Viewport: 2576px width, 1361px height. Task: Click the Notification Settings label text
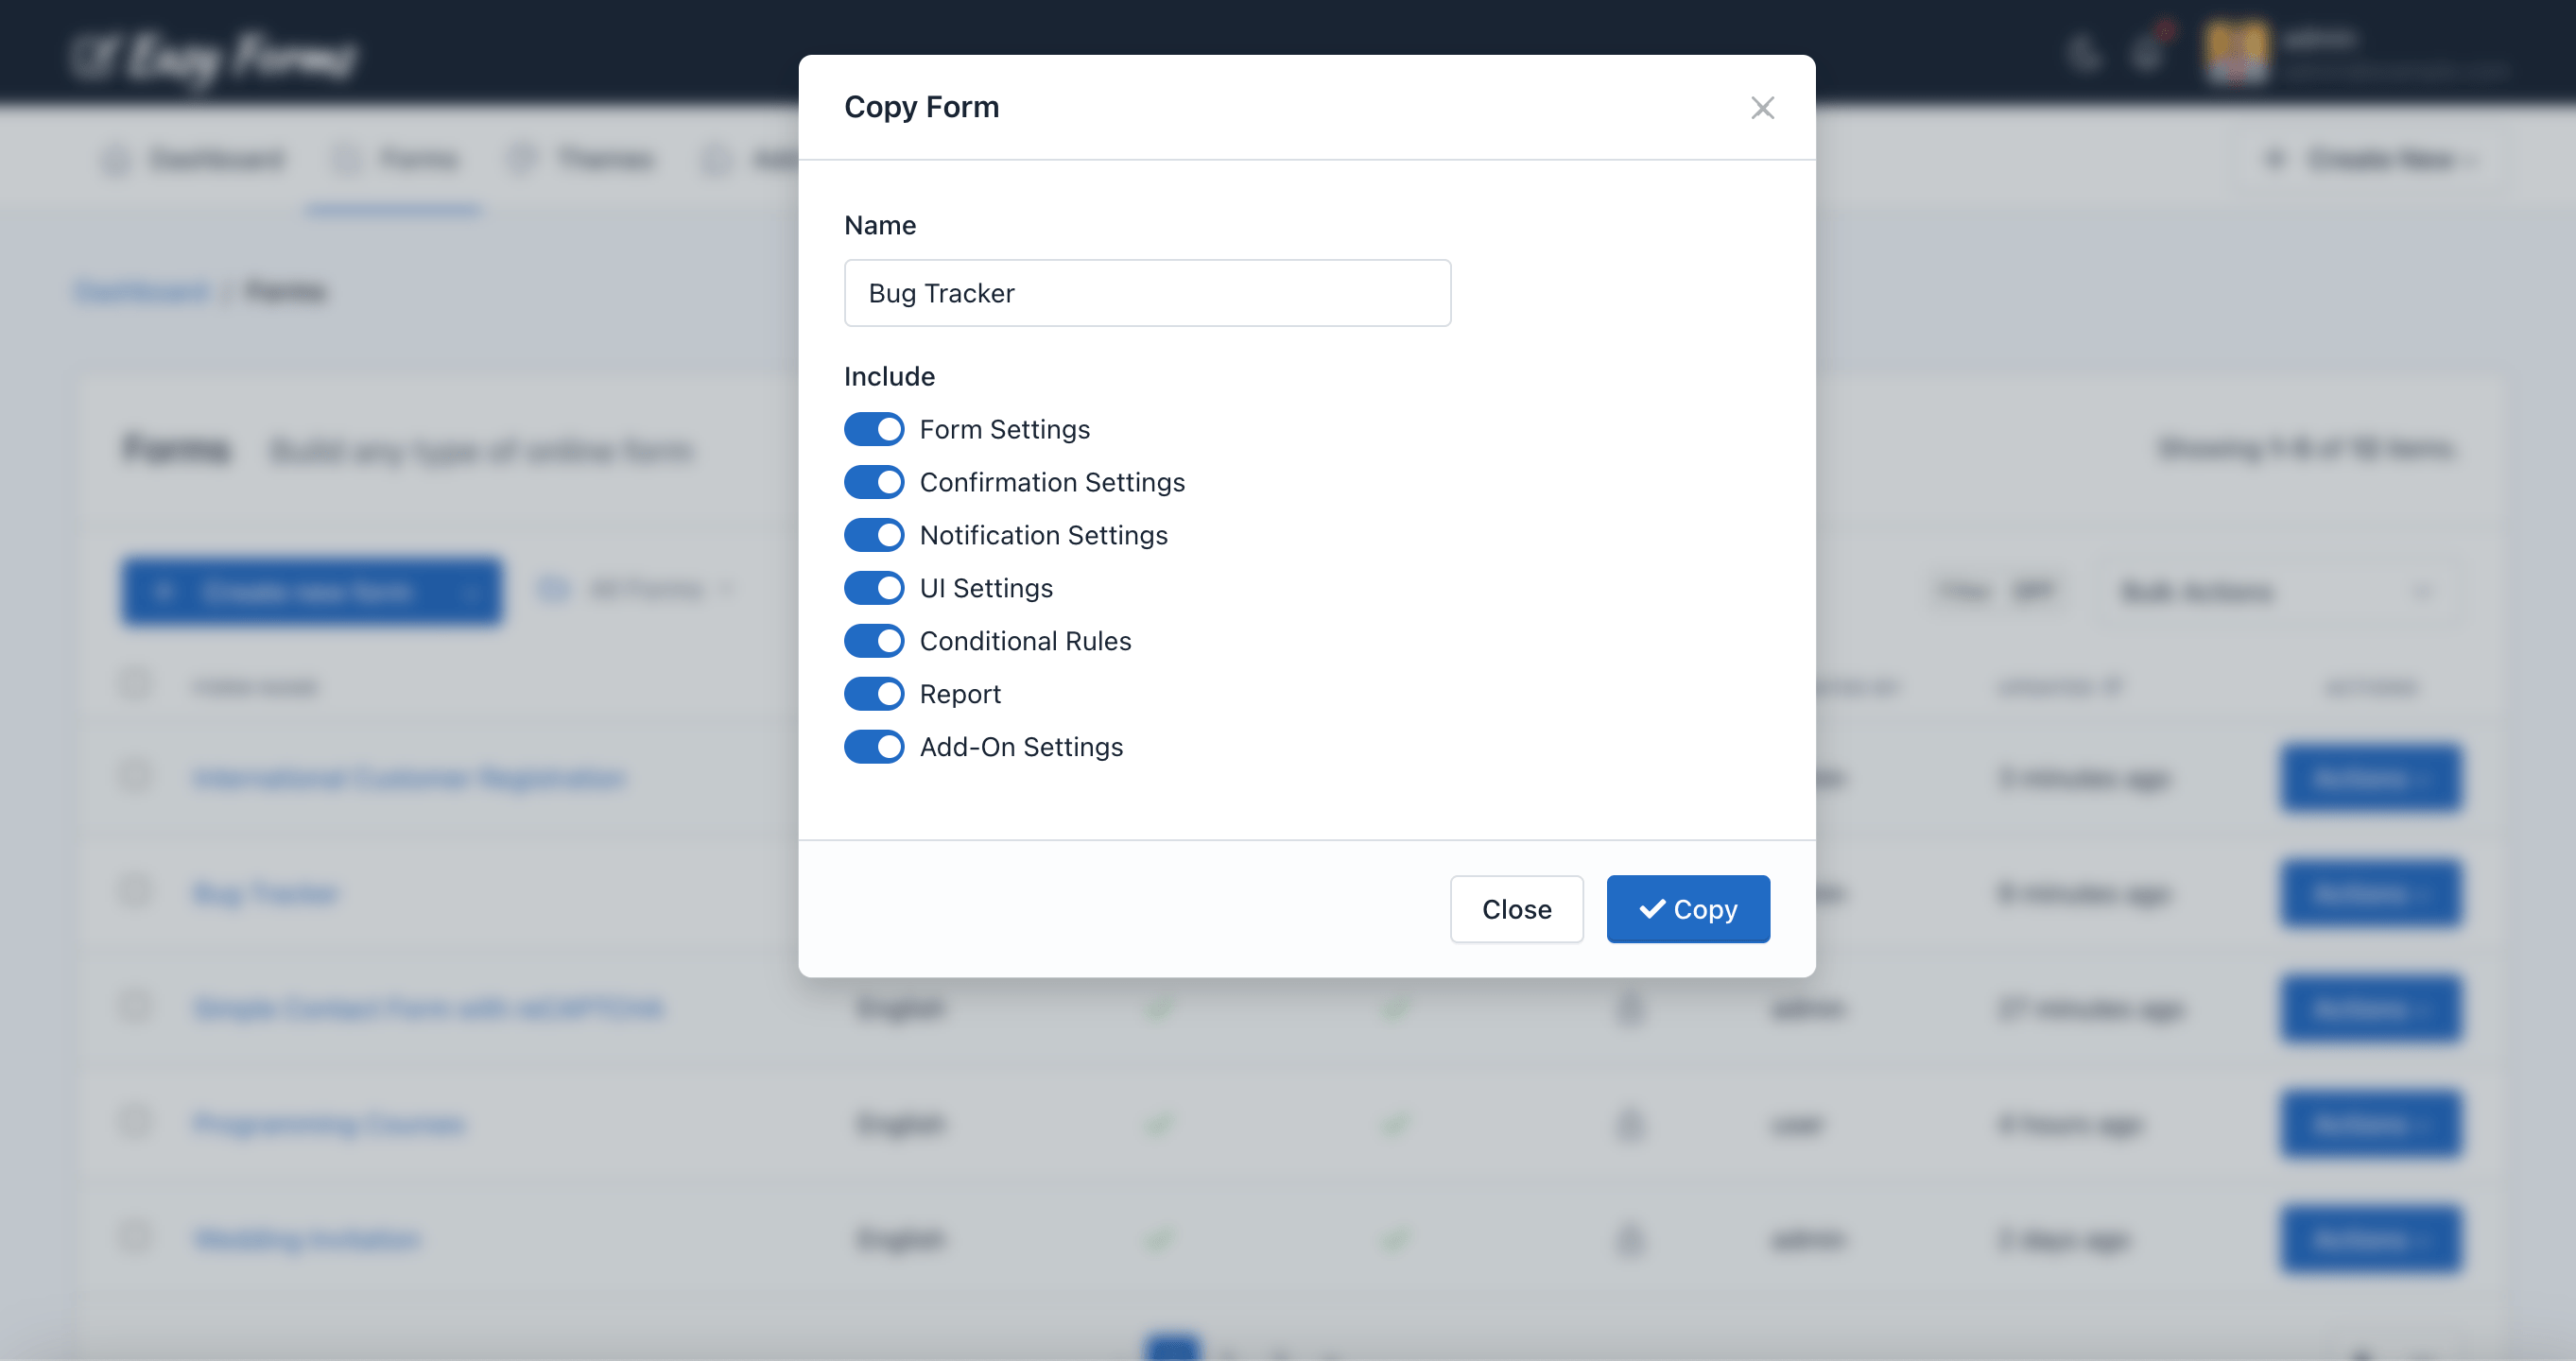click(1043, 535)
